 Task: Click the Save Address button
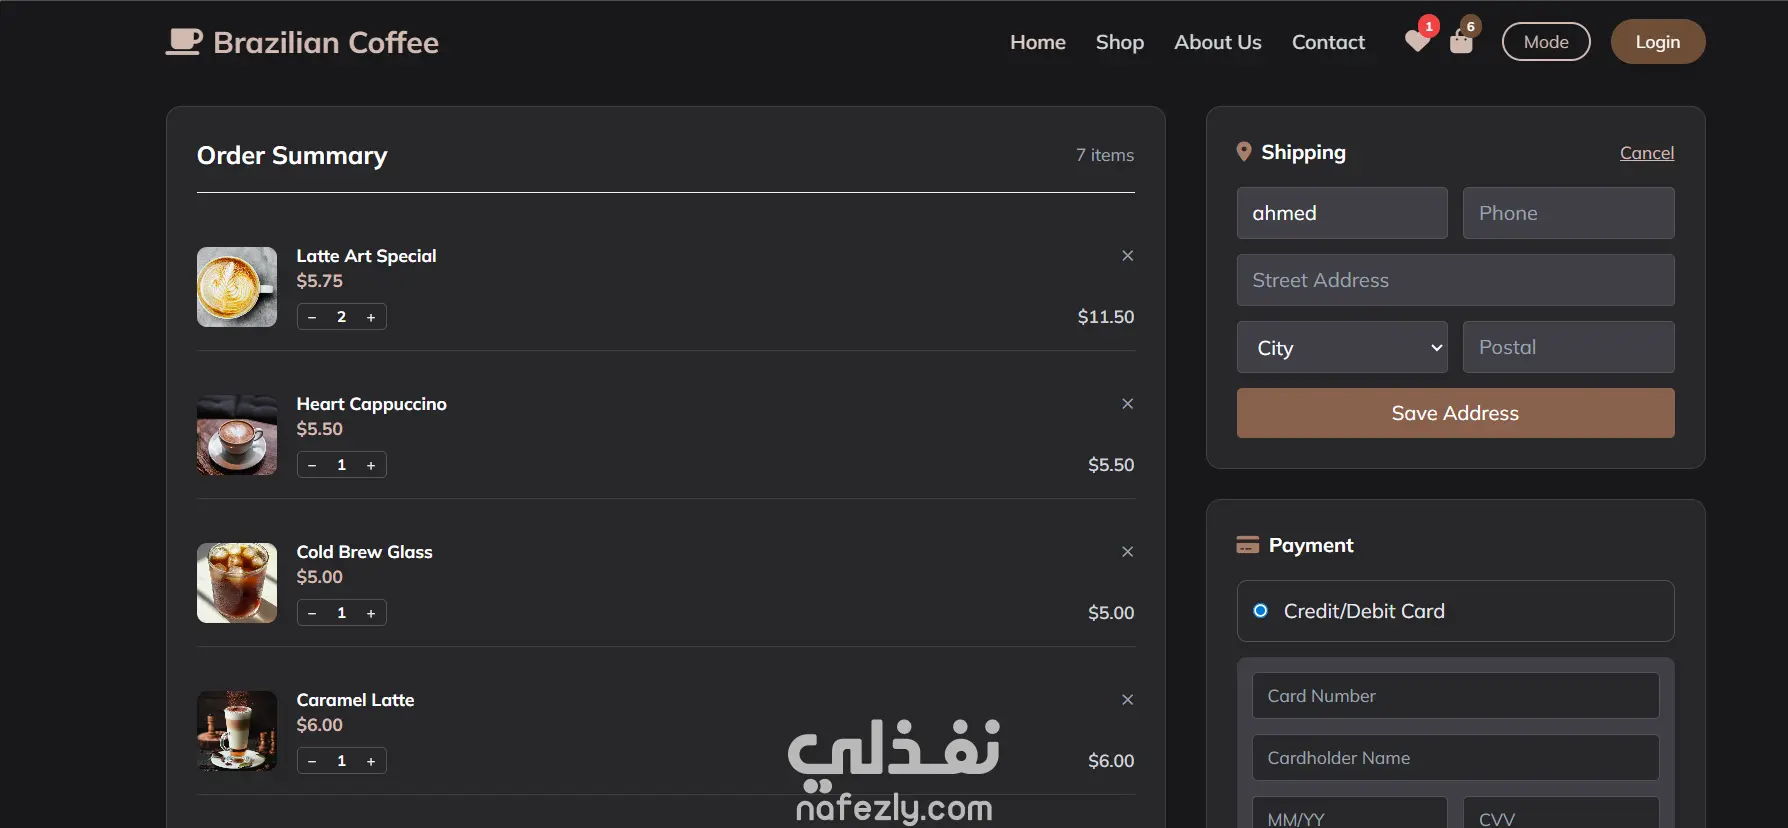point(1455,413)
